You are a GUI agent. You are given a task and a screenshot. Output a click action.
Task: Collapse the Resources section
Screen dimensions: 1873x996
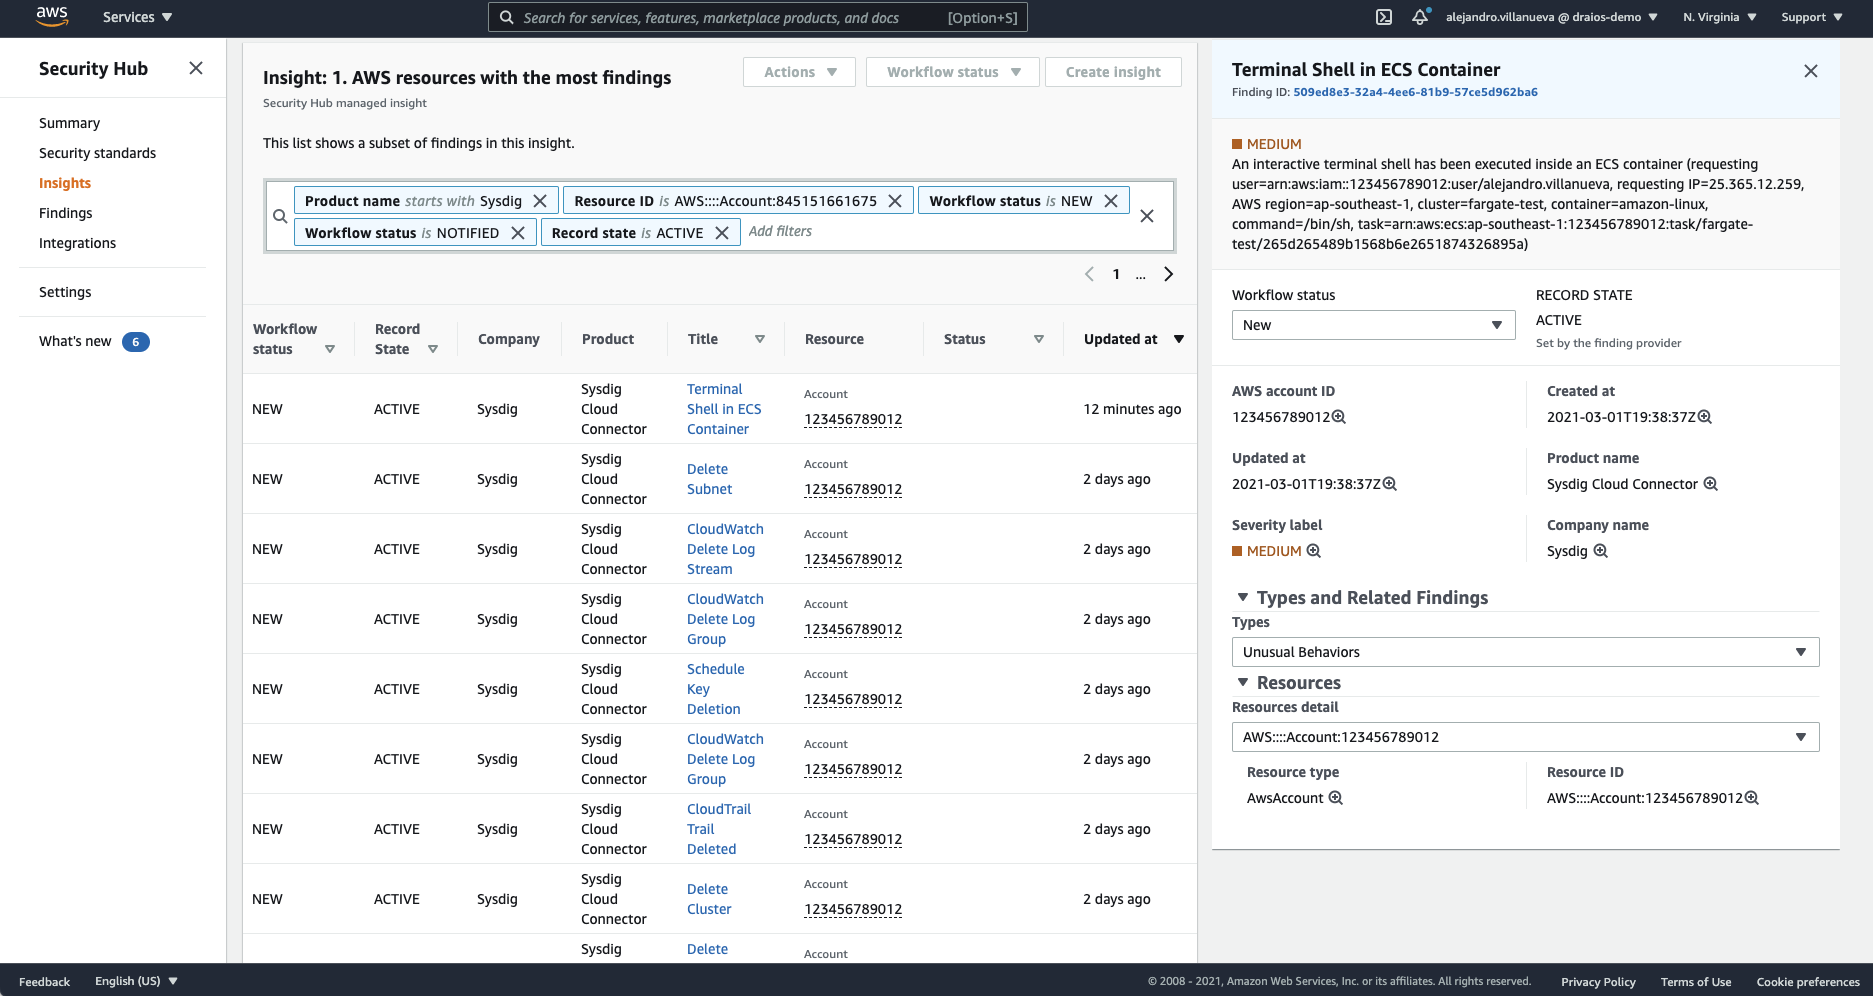point(1242,682)
